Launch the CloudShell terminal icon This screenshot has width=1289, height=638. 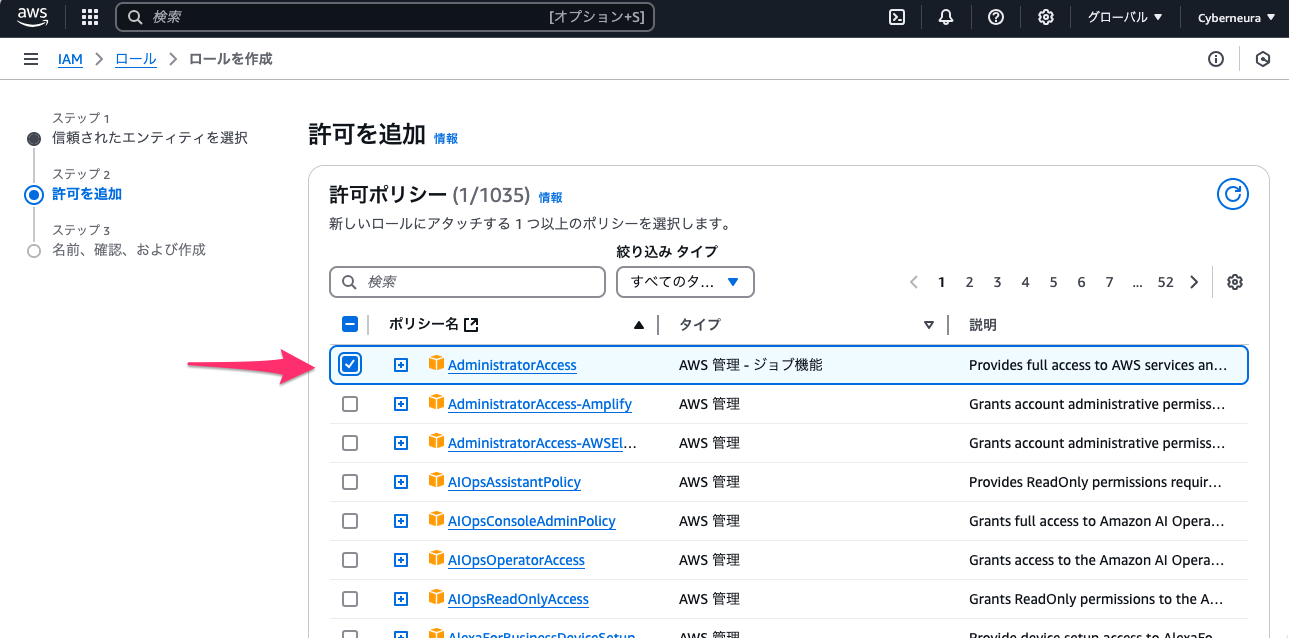[898, 17]
